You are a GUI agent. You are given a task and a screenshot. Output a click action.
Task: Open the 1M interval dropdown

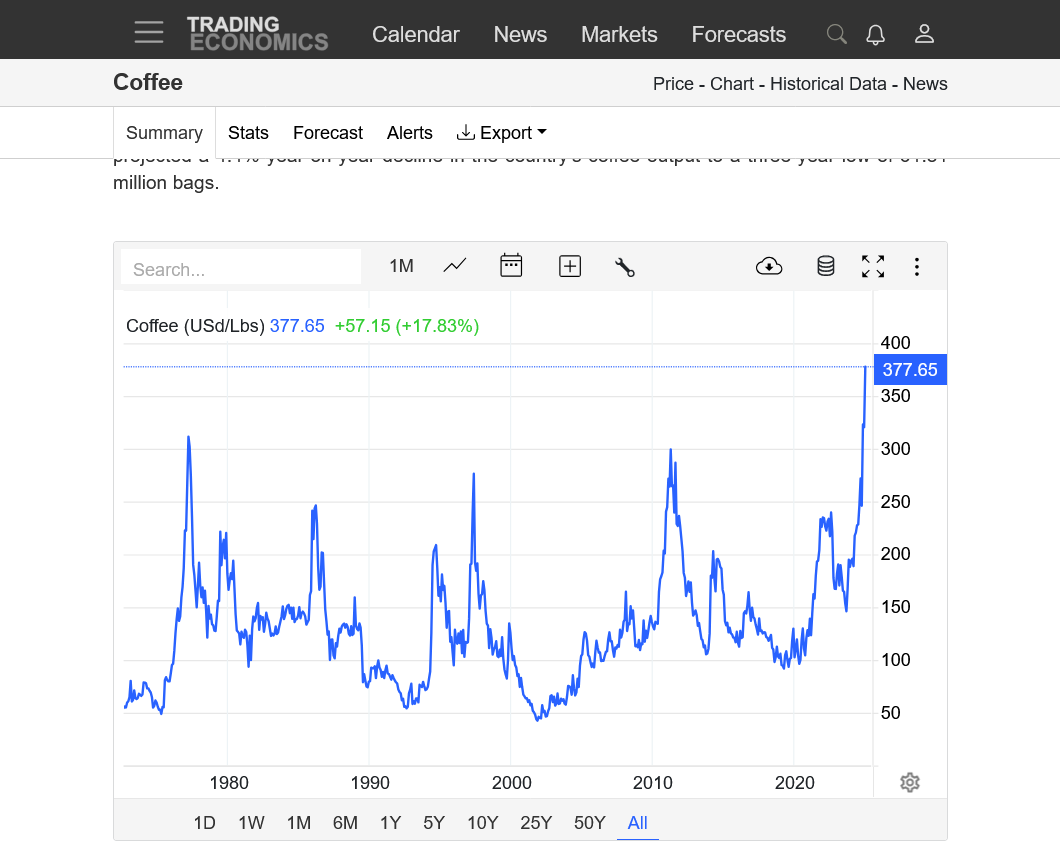401,266
